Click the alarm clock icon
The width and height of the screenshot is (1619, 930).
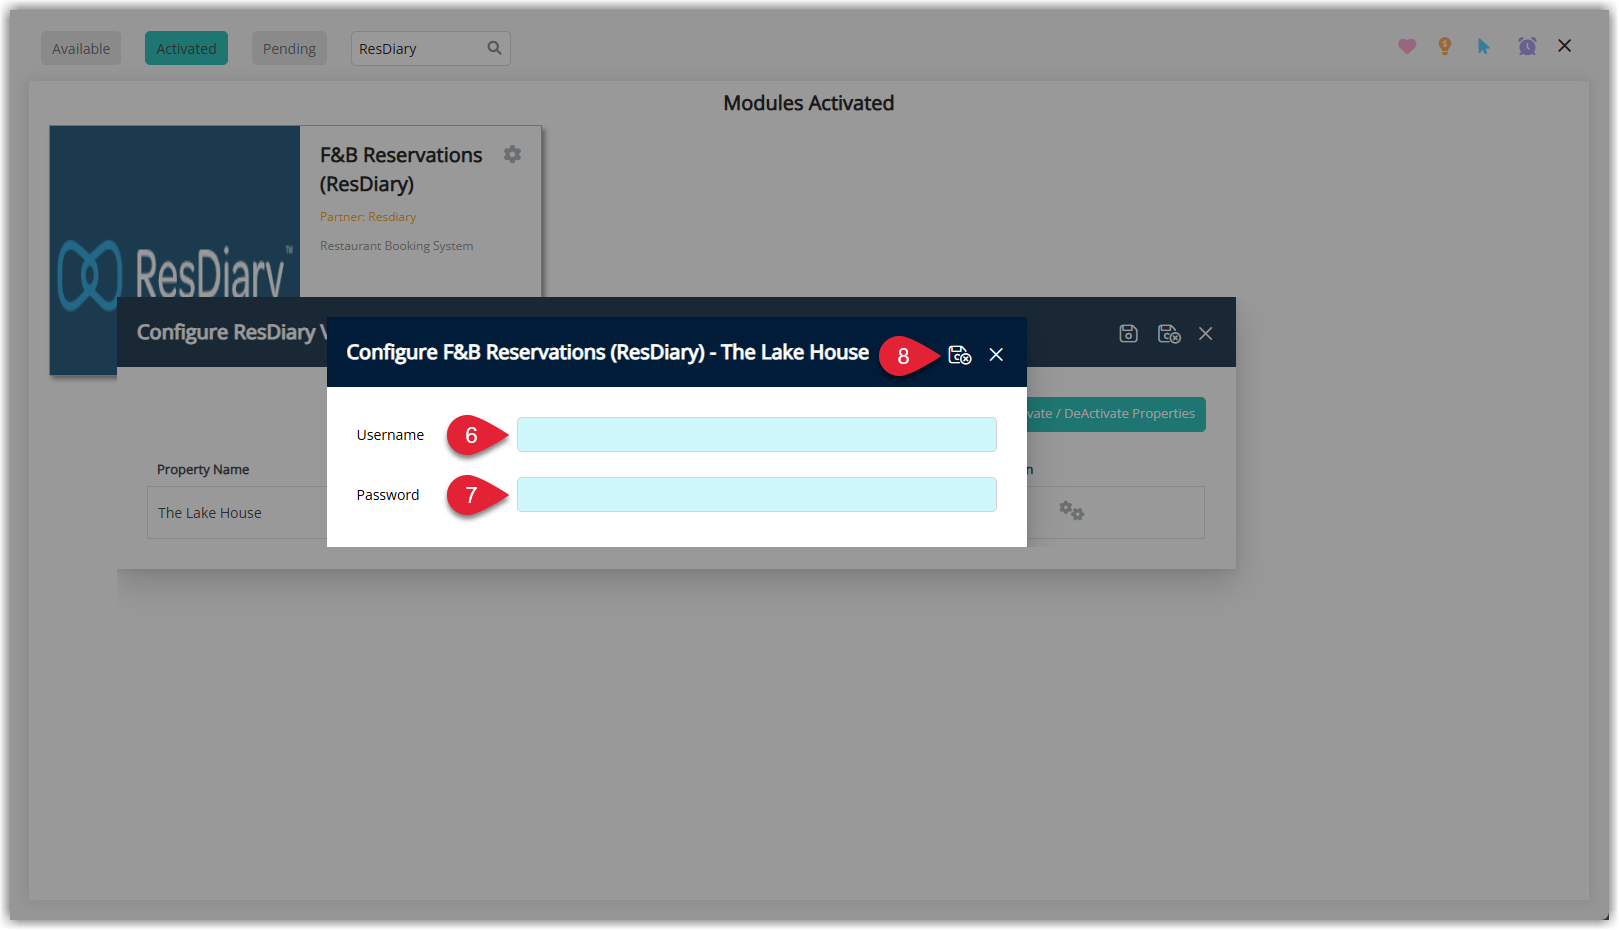click(1527, 46)
